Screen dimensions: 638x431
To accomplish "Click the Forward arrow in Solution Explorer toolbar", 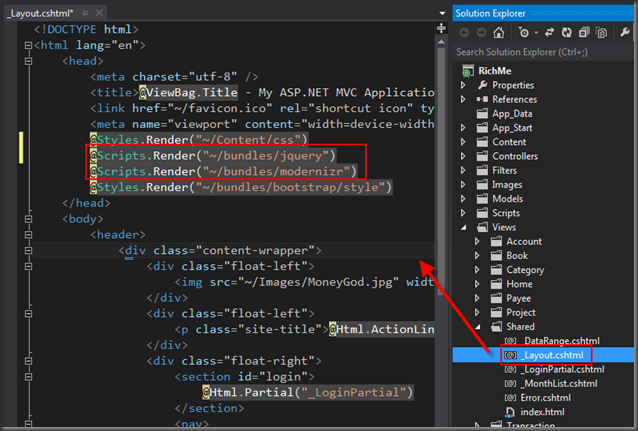I will [x=481, y=32].
